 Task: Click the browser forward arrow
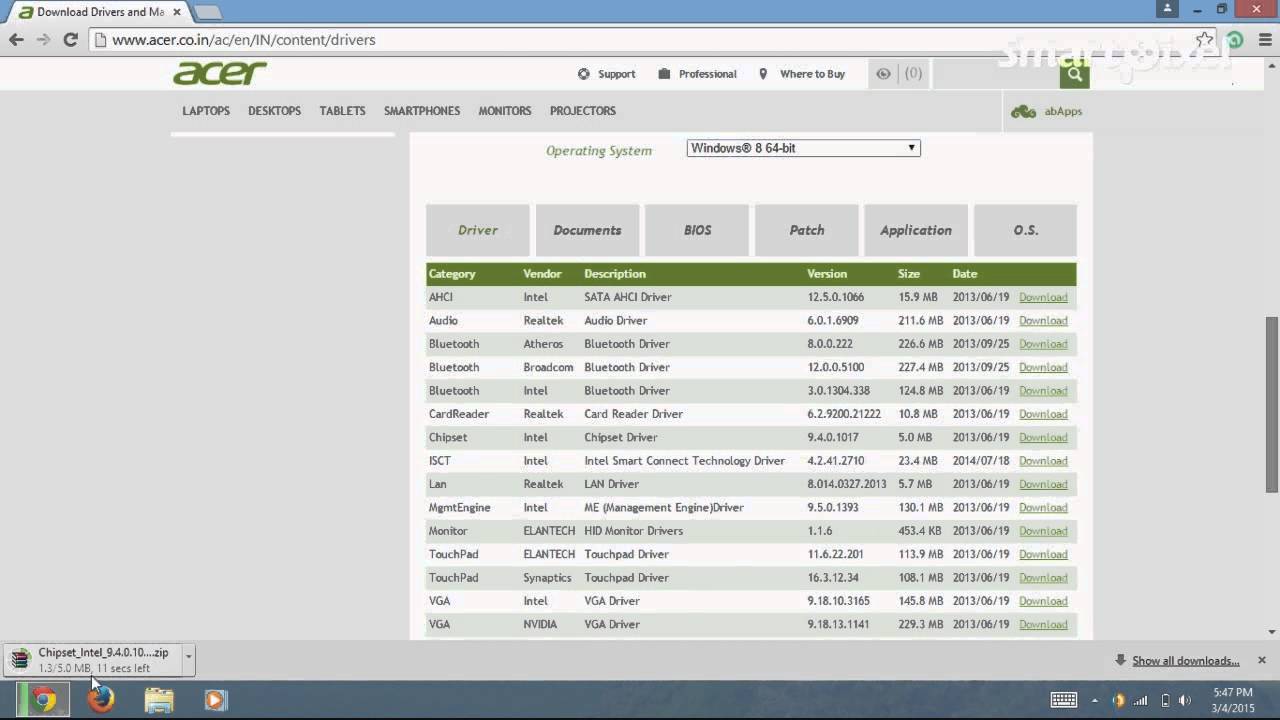[x=43, y=40]
